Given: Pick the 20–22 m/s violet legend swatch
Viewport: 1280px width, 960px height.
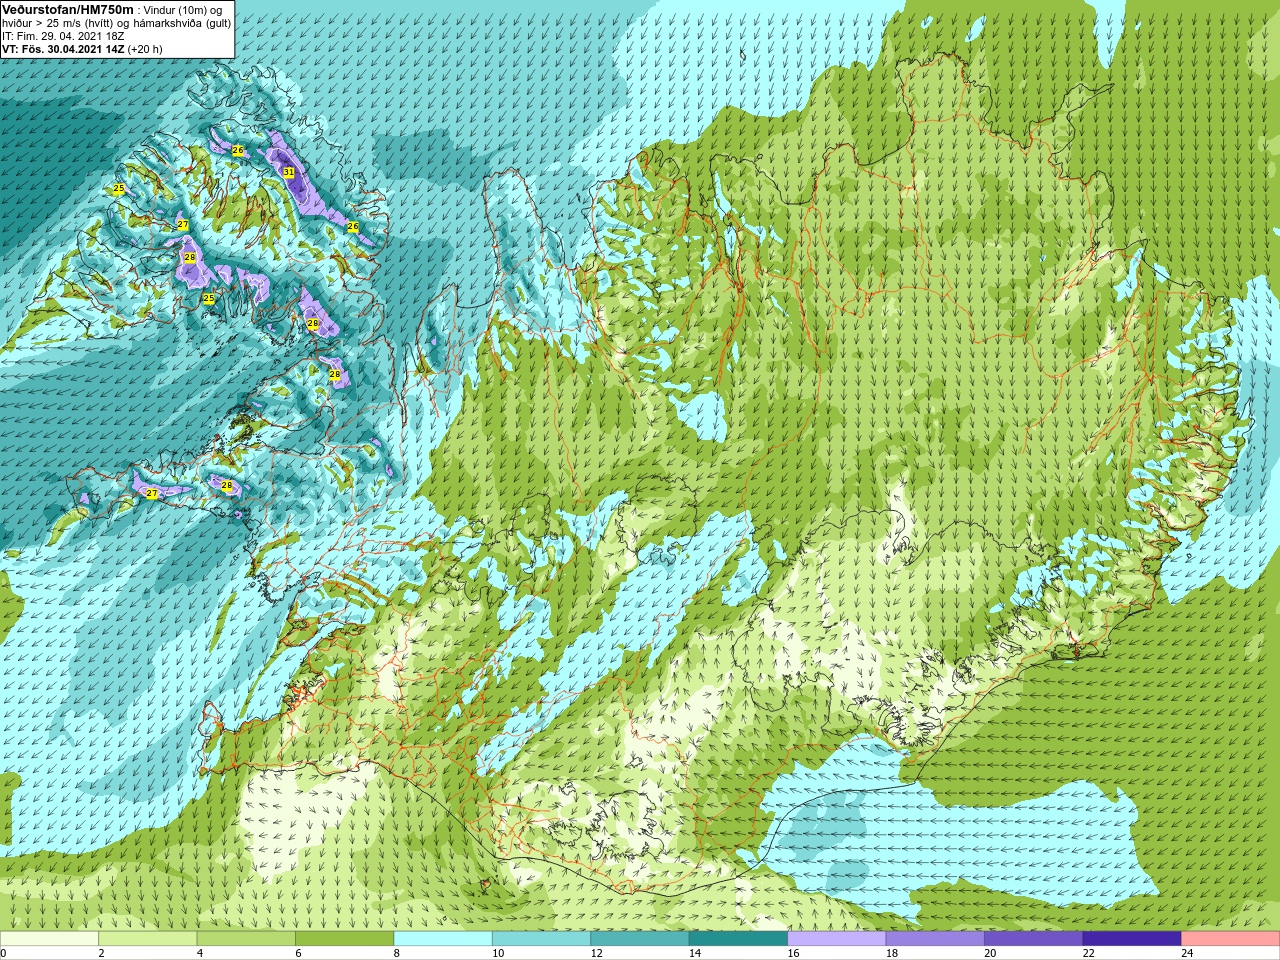Looking at the screenshot, I should pos(1034,939).
